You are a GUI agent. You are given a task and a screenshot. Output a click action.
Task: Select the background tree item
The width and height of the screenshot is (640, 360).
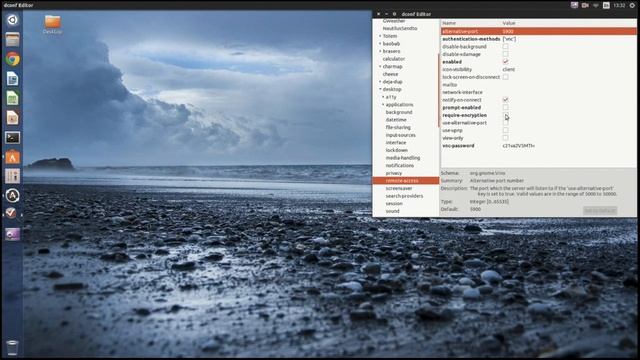[x=399, y=112]
